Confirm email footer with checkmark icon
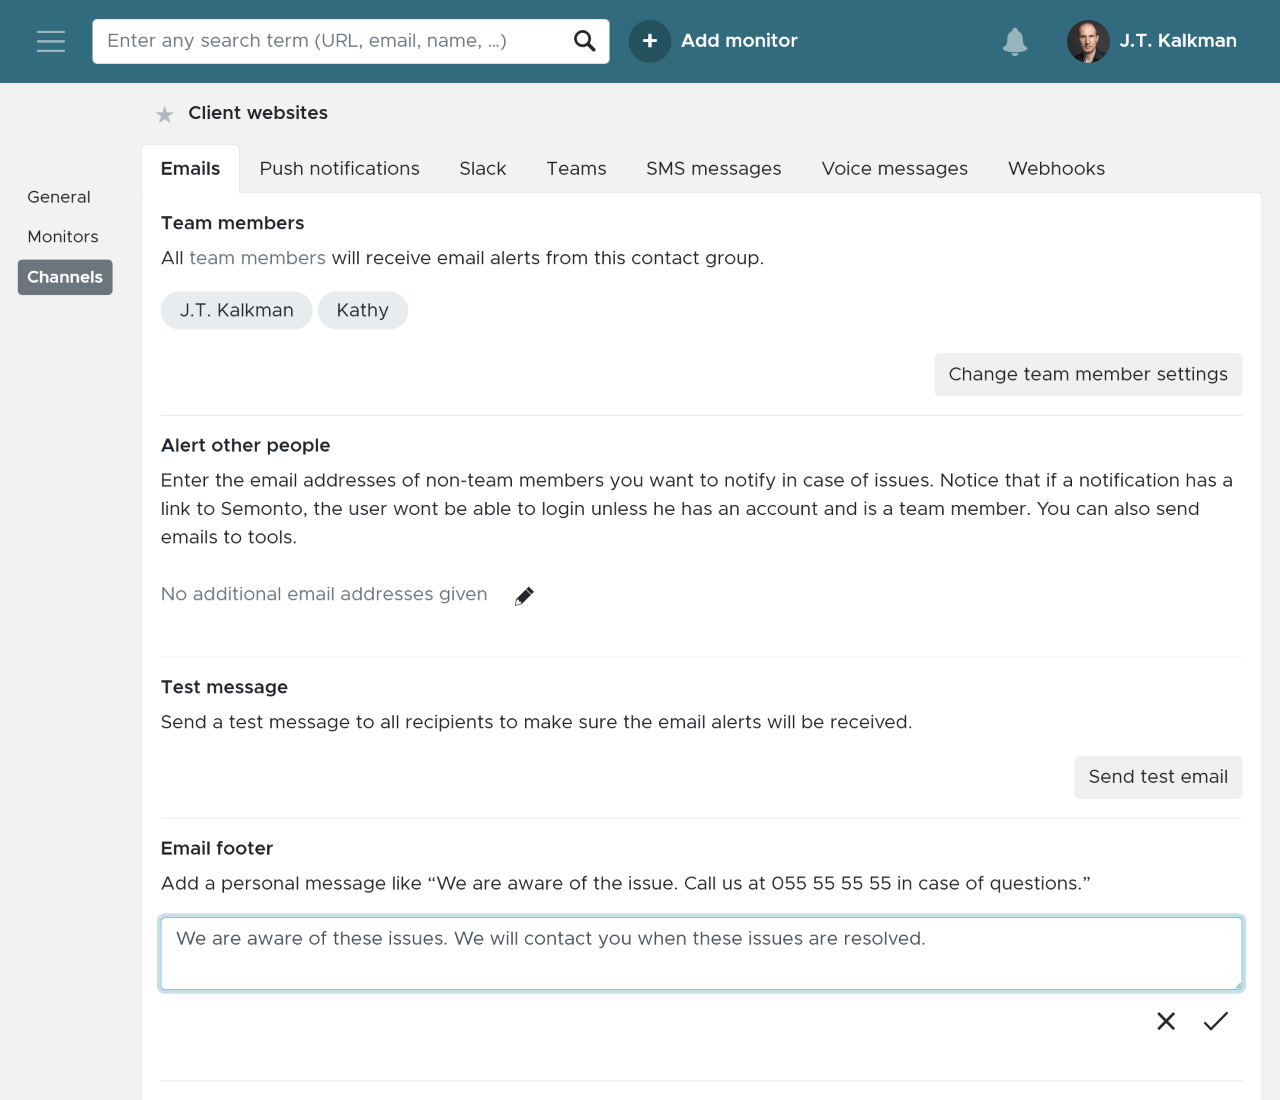The height and width of the screenshot is (1100, 1280). coord(1216,1021)
